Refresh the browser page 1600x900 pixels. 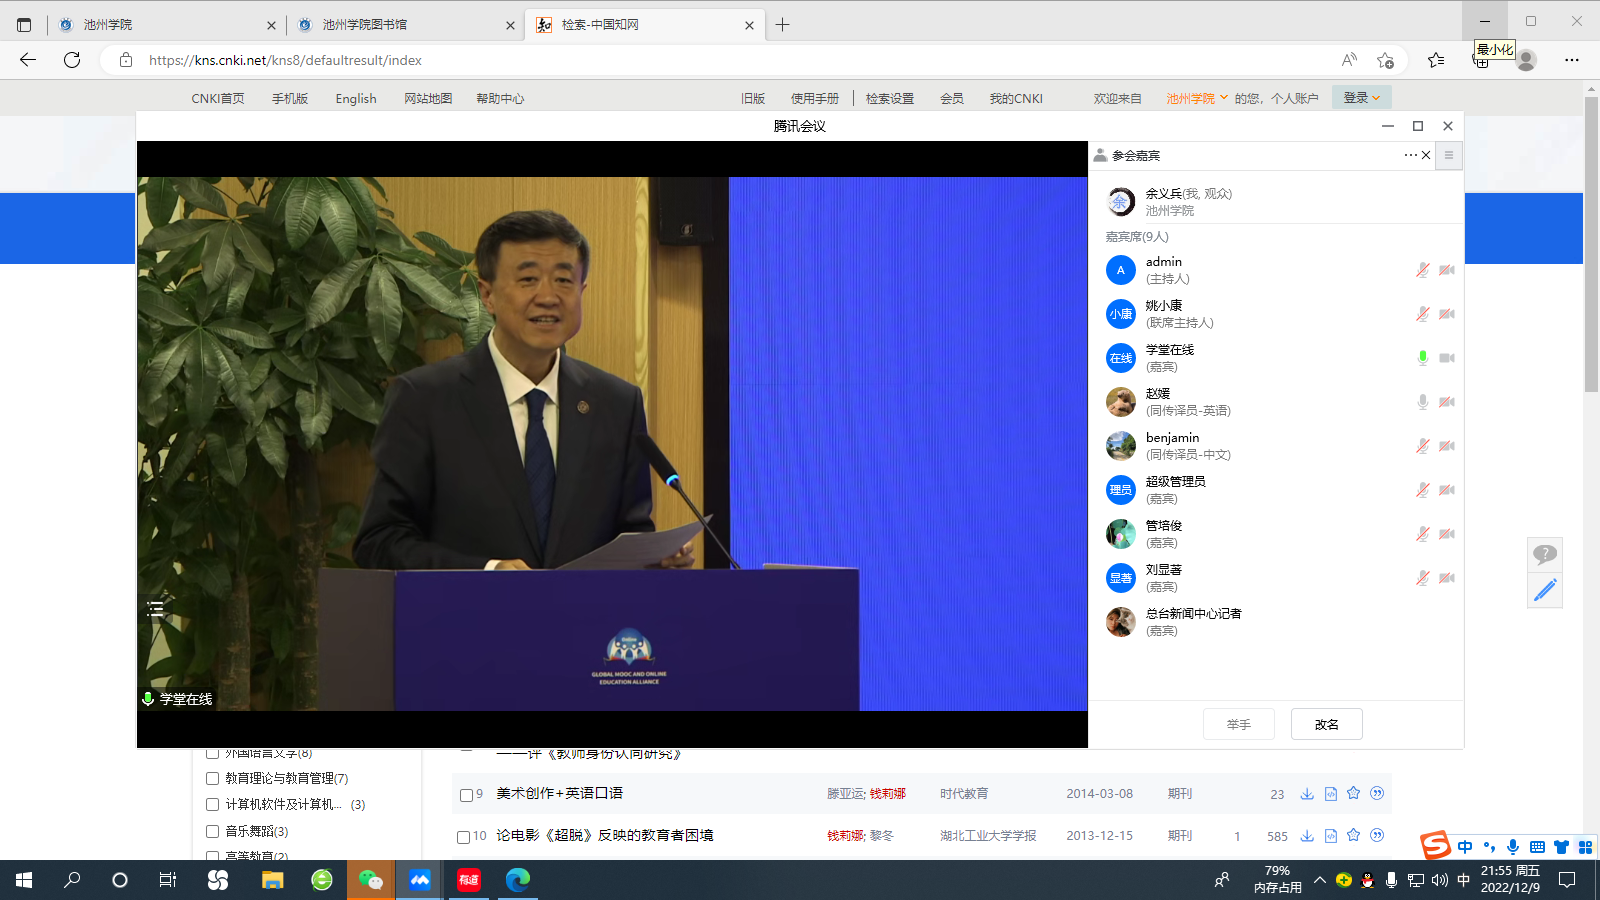(x=72, y=60)
